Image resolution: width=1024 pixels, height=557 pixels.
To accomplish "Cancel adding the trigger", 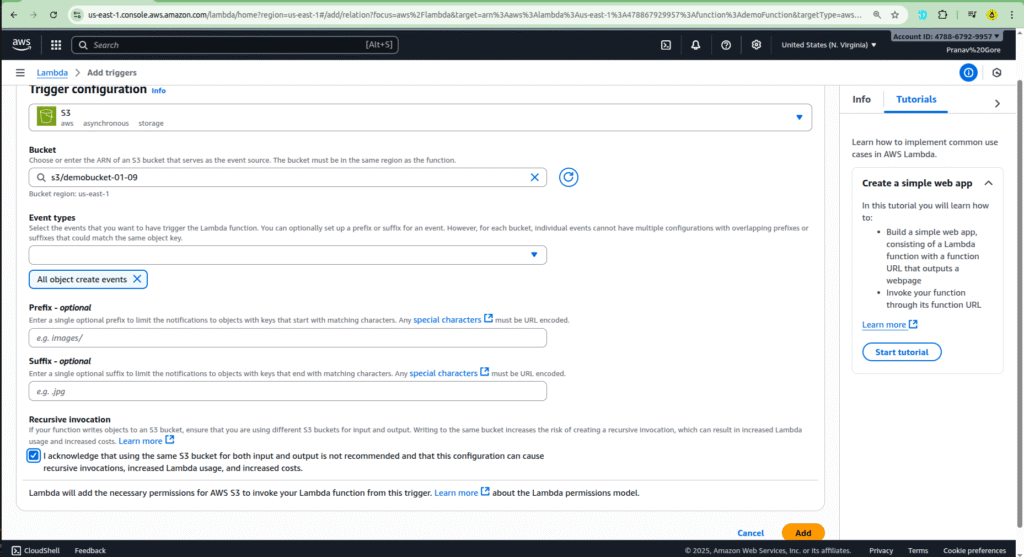I will pyautogui.click(x=750, y=533).
